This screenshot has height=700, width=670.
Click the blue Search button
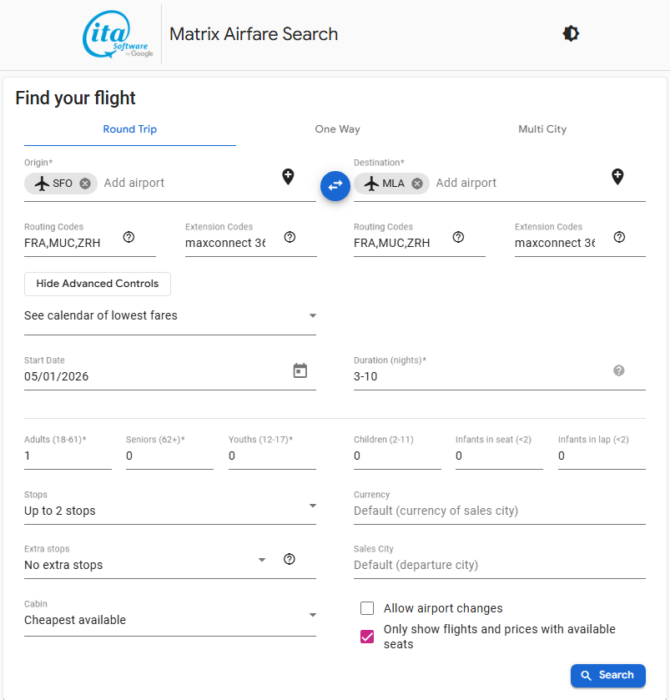point(607,675)
